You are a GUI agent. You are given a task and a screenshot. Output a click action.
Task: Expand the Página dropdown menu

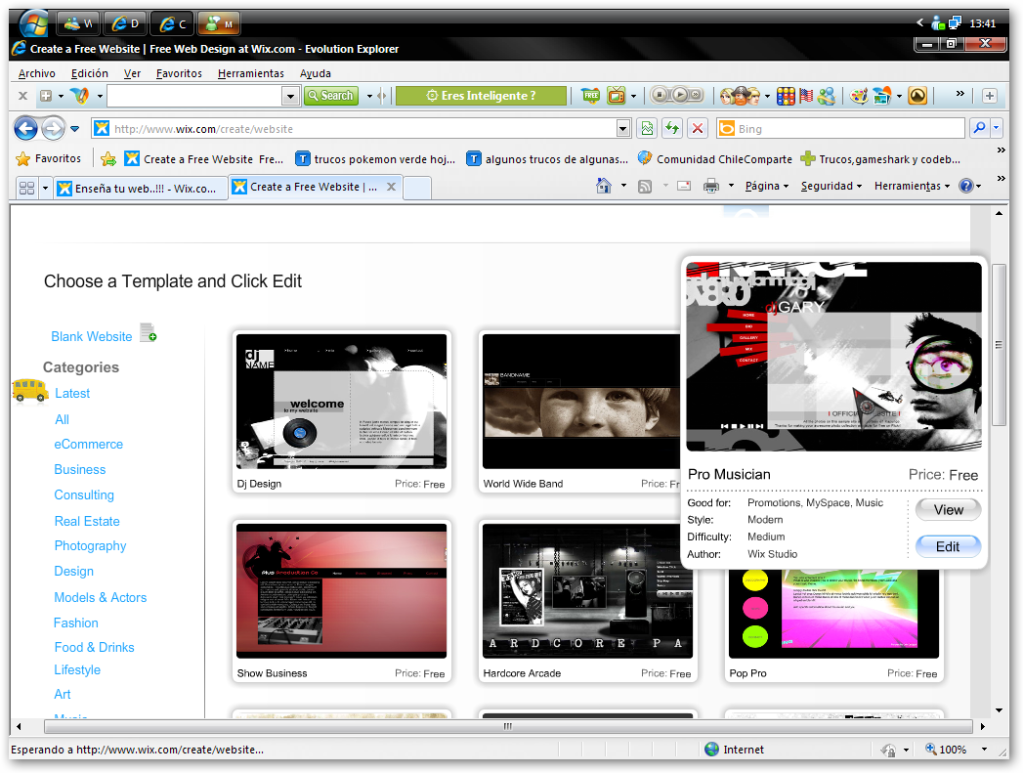(x=767, y=187)
